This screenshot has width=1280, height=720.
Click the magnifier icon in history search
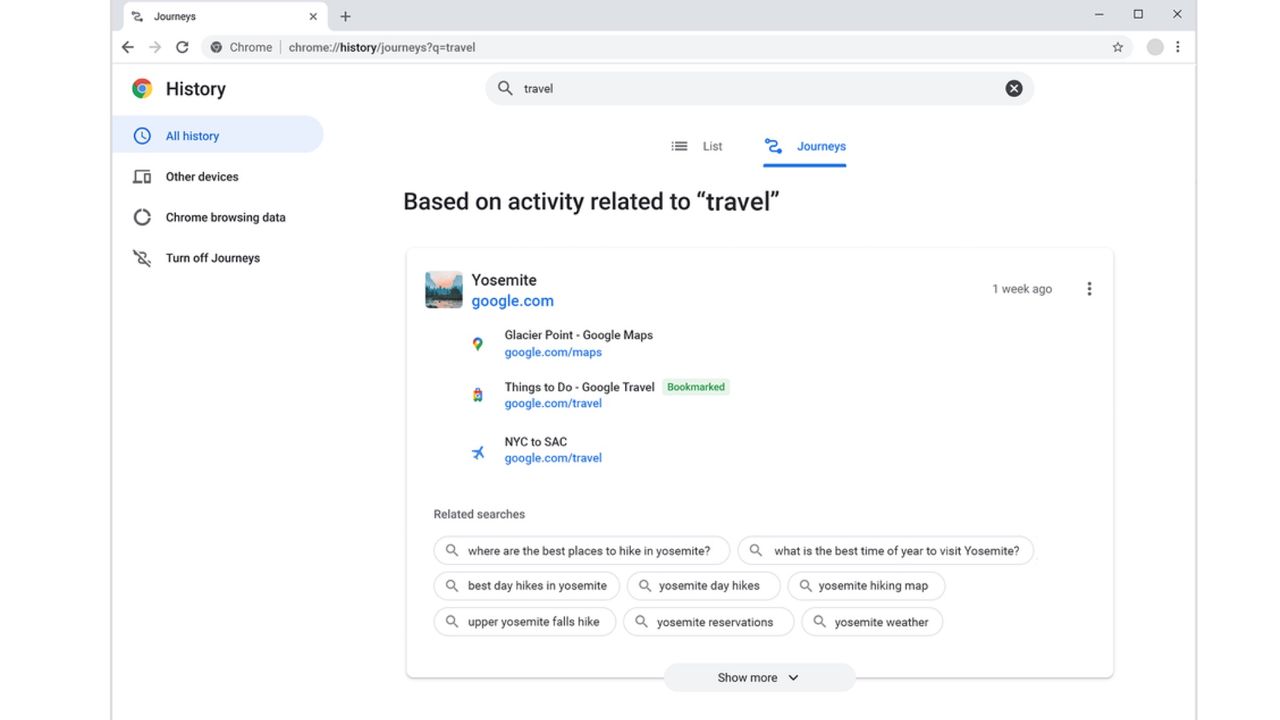505,89
